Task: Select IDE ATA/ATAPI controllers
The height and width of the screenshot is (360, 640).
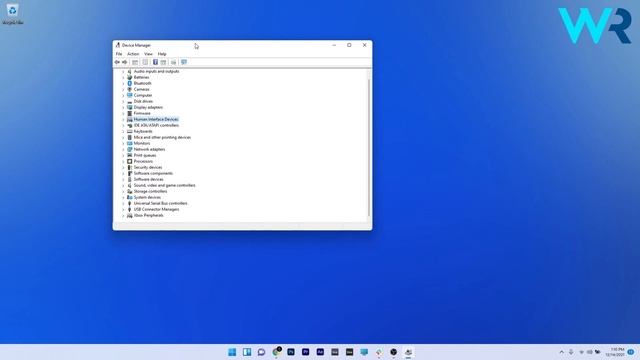Action: (x=156, y=125)
